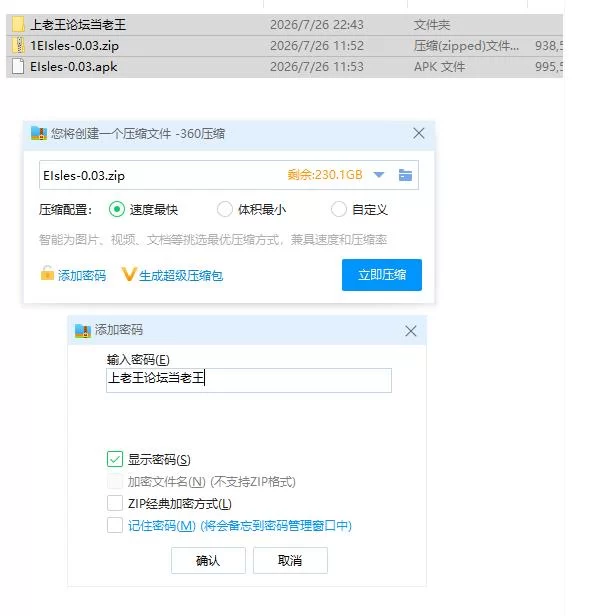Viewport: 598px width, 616px height.
Task: Click the 360压缩 logo in compress dialog title
Action: 39,134
